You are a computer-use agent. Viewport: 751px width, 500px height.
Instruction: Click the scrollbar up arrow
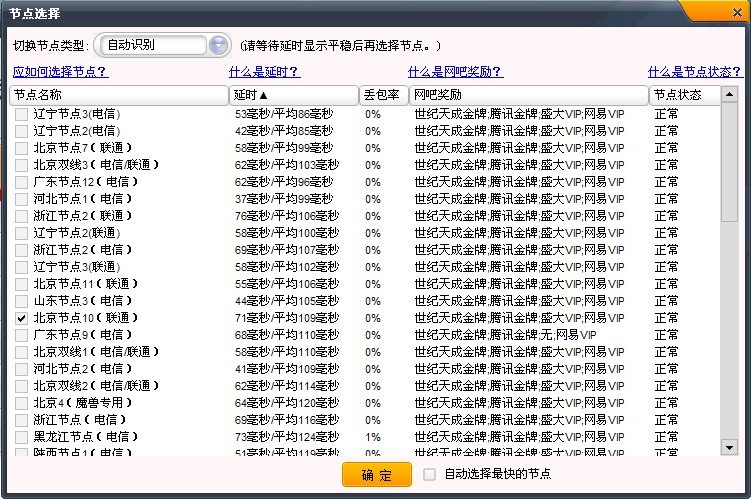pos(729,94)
